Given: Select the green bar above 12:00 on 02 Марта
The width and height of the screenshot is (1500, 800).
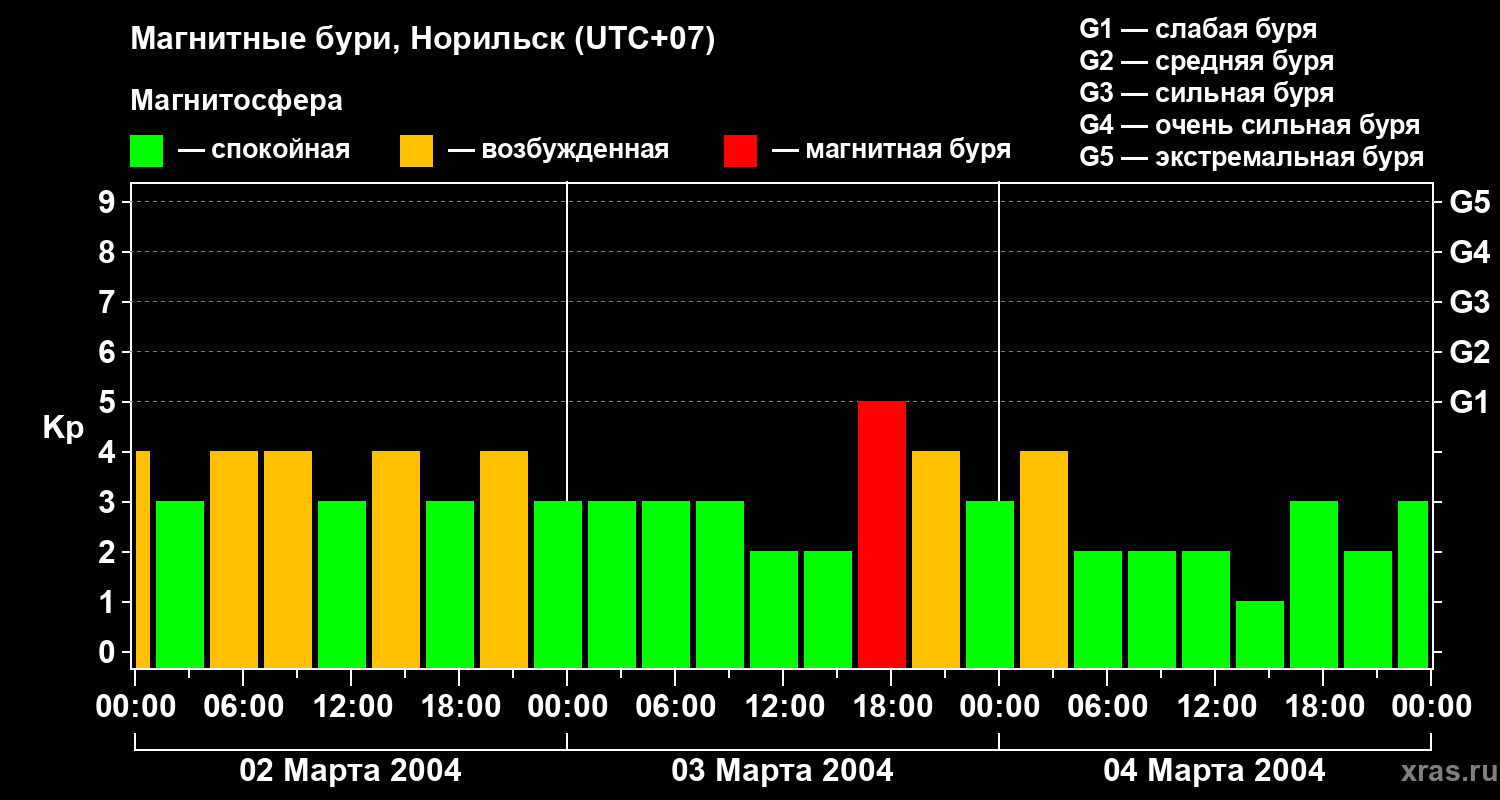Looking at the screenshot, I should (342, 584).
